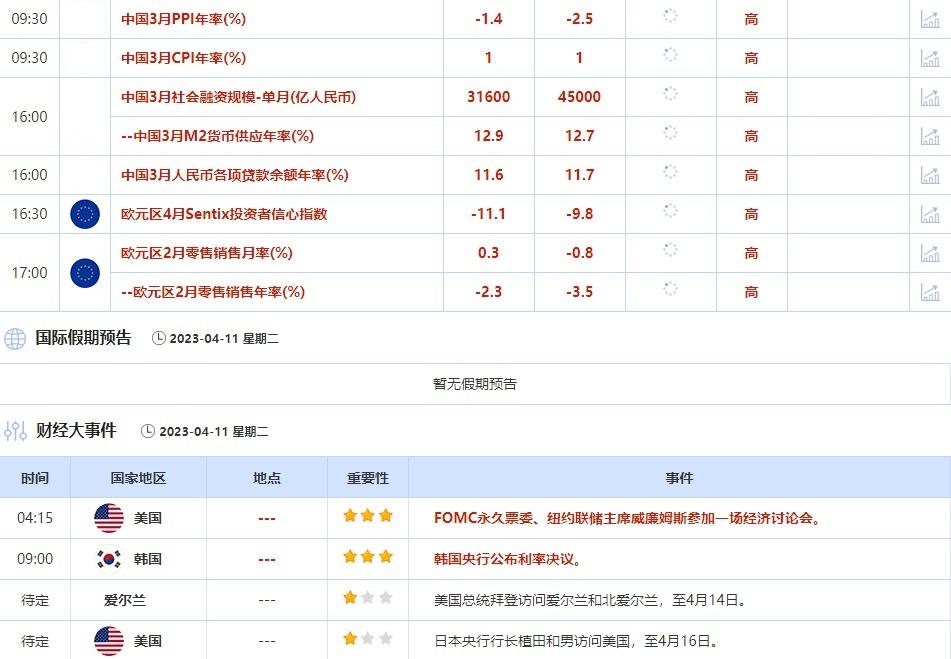Select the 财经大事件 section title
This screenshot has height=659, width=951.
(76, 430)
